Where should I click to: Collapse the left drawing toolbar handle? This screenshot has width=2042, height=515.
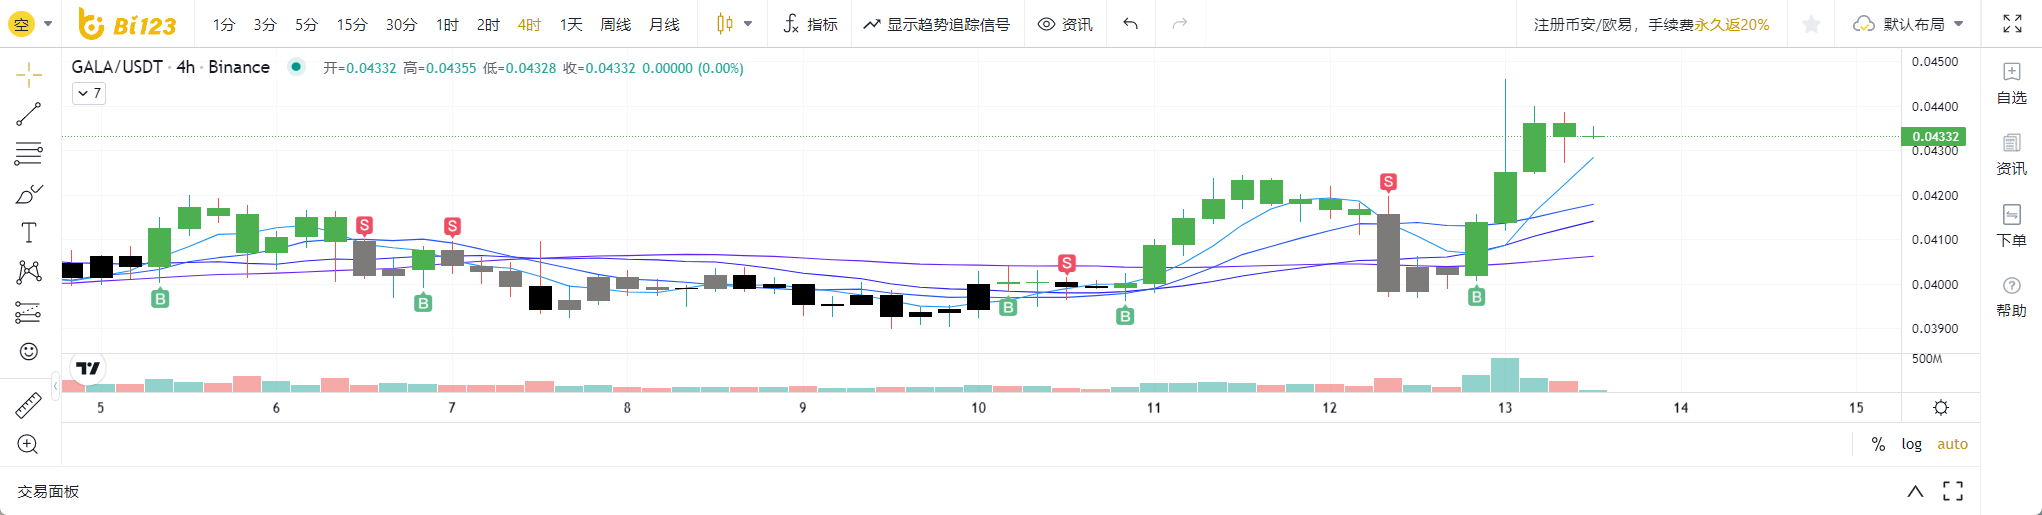point(56,385)
